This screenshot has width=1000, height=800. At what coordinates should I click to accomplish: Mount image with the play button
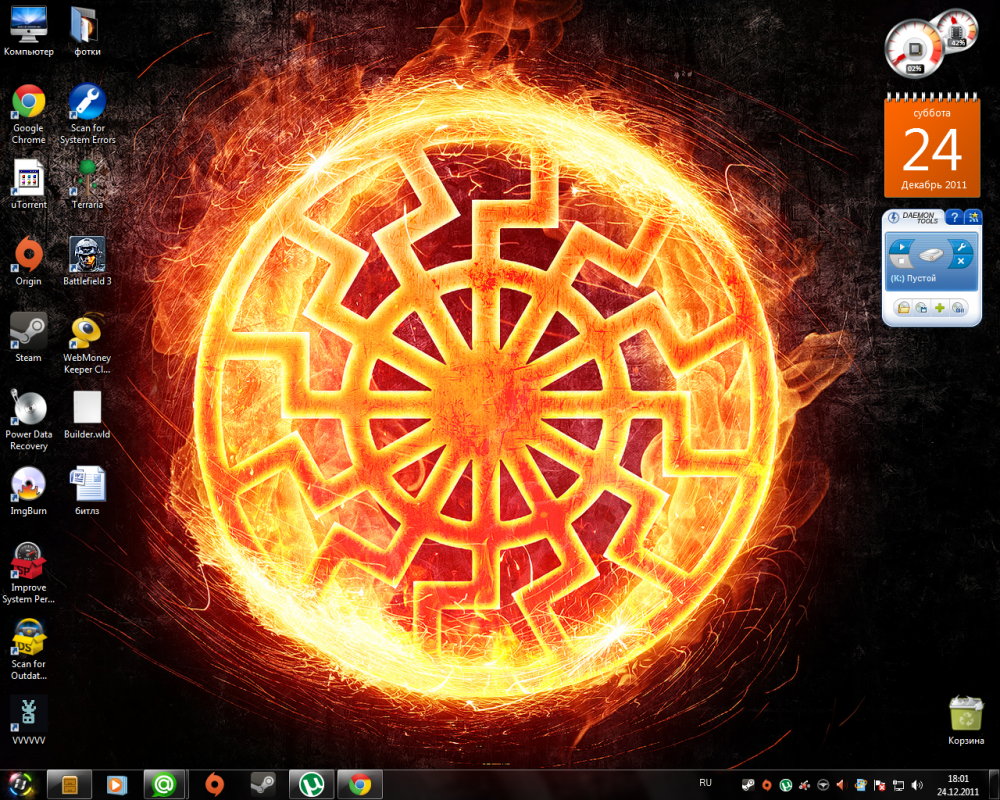coord(901,247)
